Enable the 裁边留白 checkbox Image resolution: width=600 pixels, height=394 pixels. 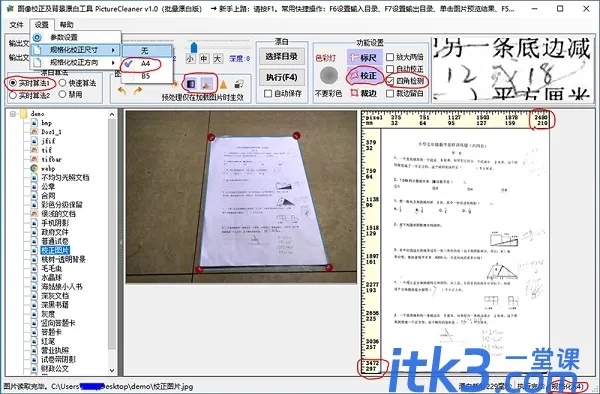pyautogui.click(x=390, y=93)
